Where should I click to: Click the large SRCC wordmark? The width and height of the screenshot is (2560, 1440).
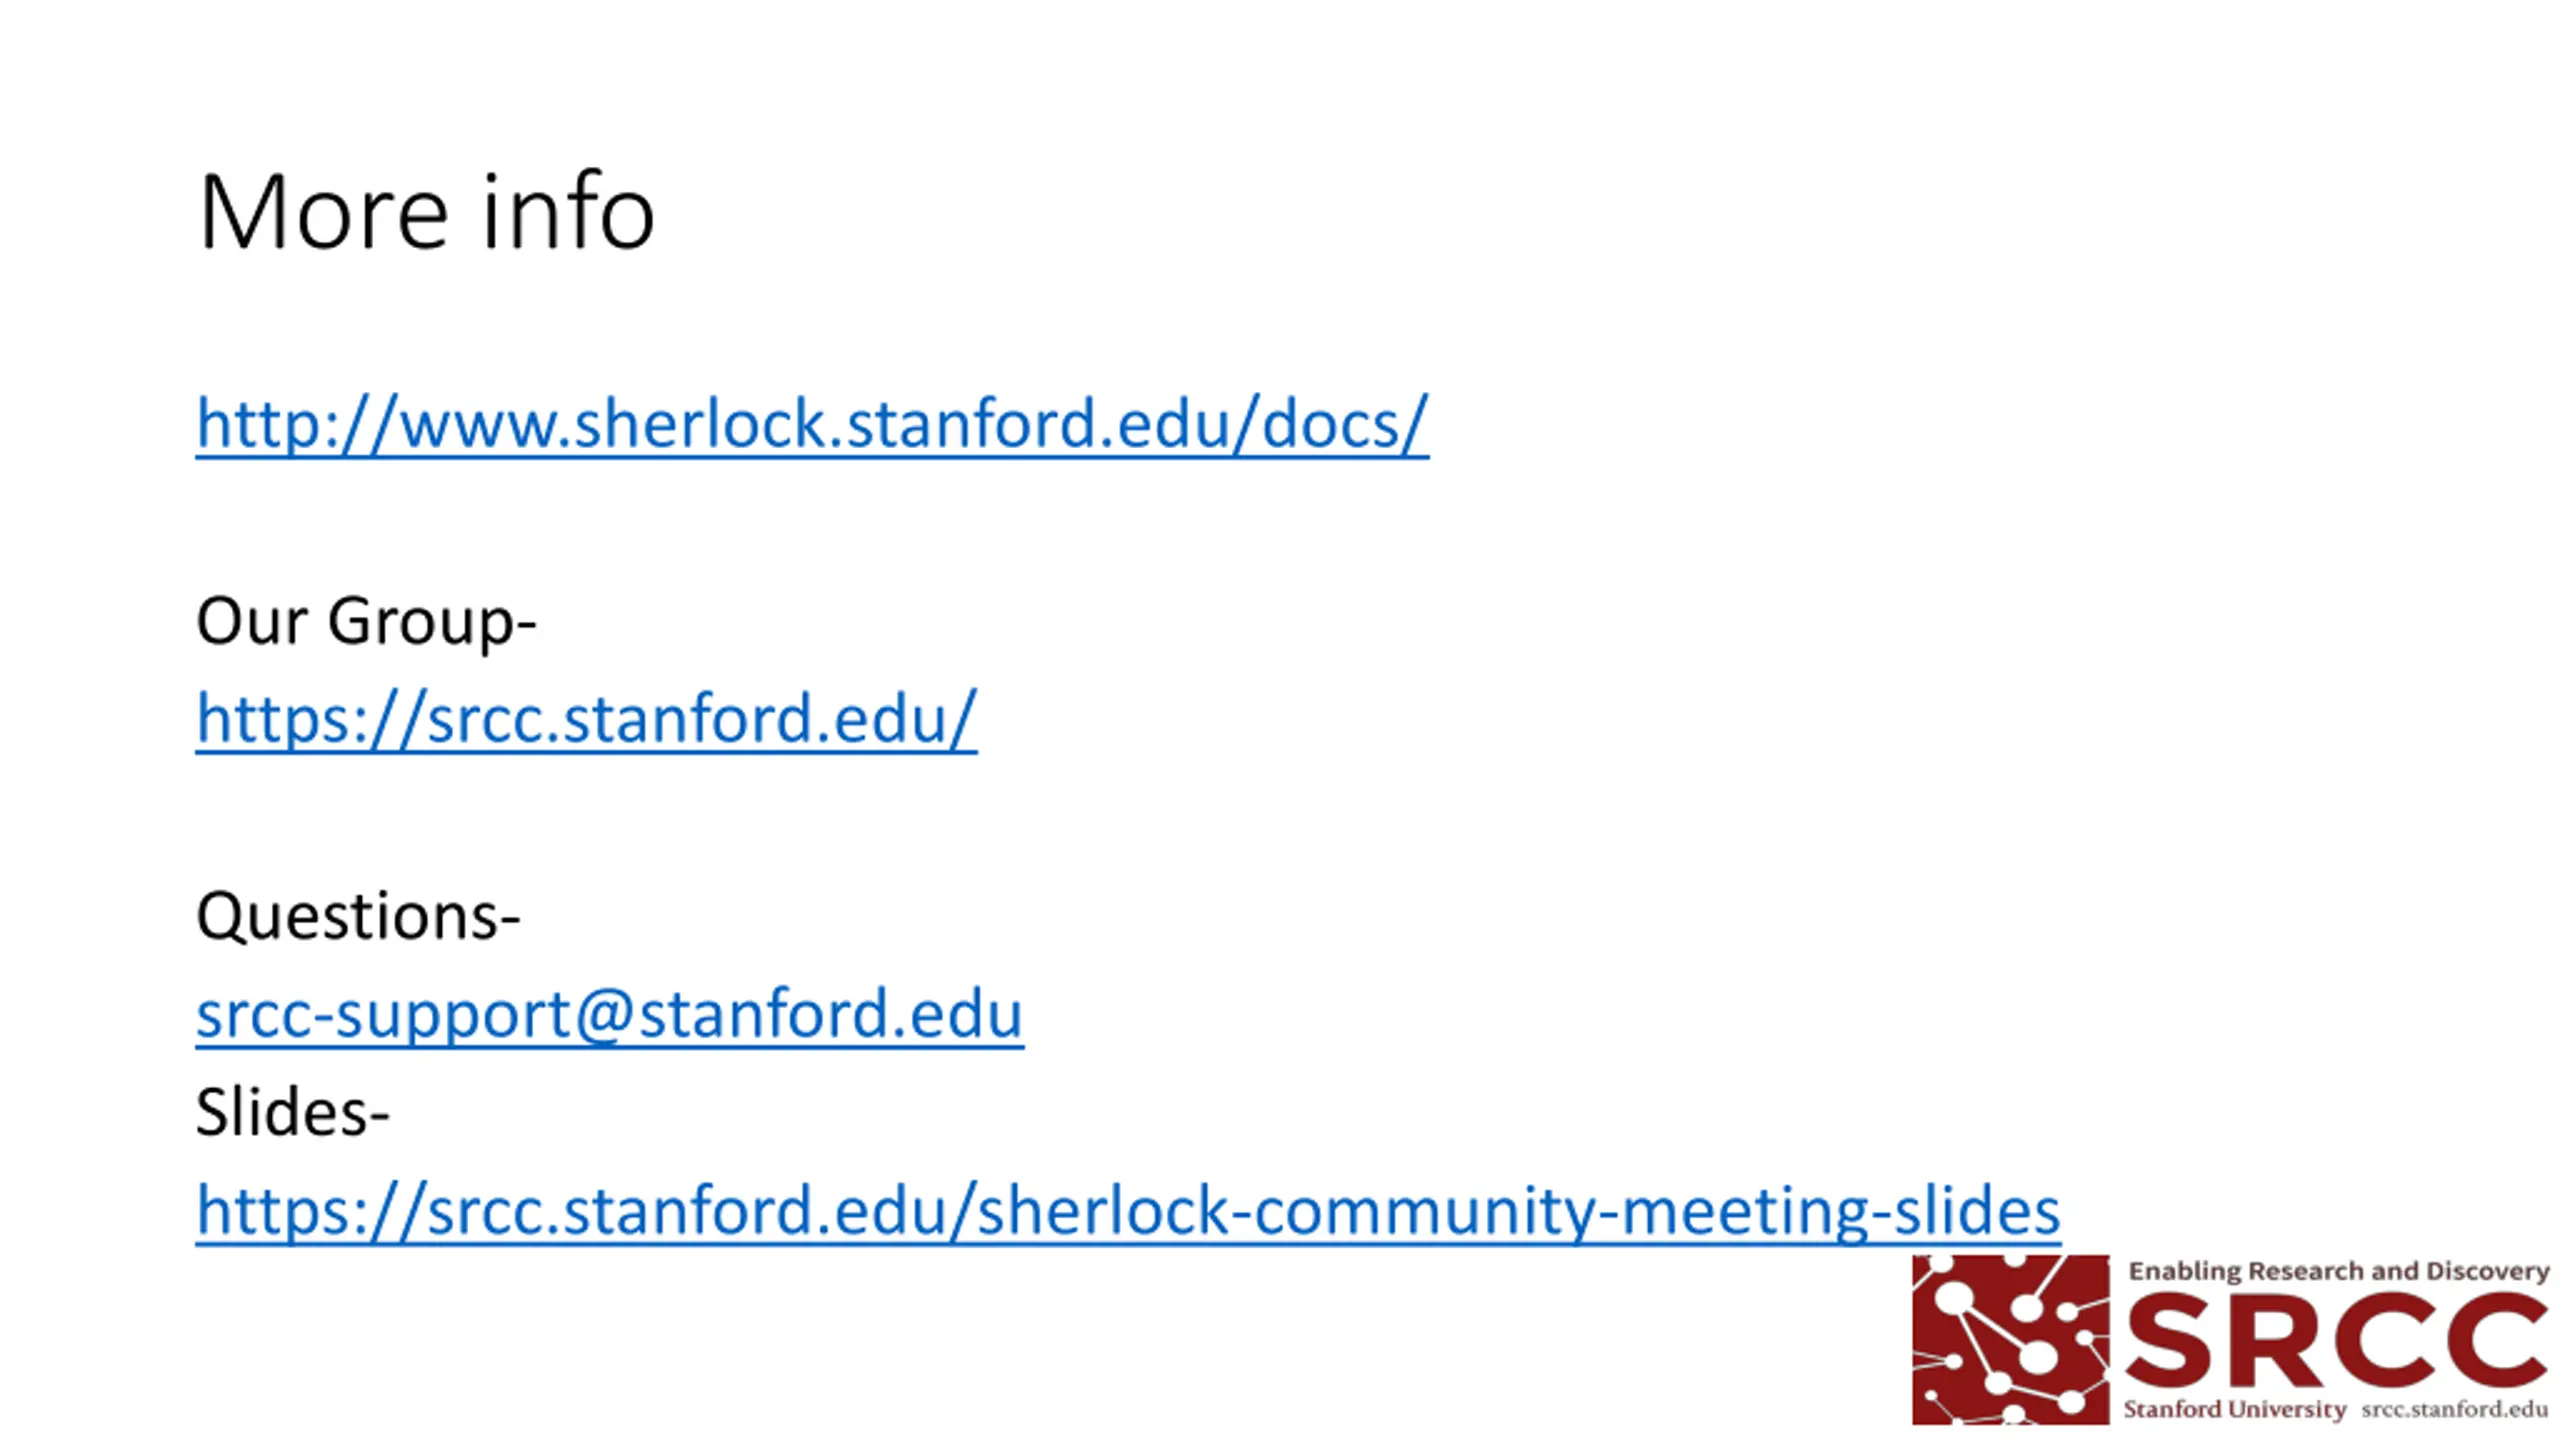point(2335,1340)
